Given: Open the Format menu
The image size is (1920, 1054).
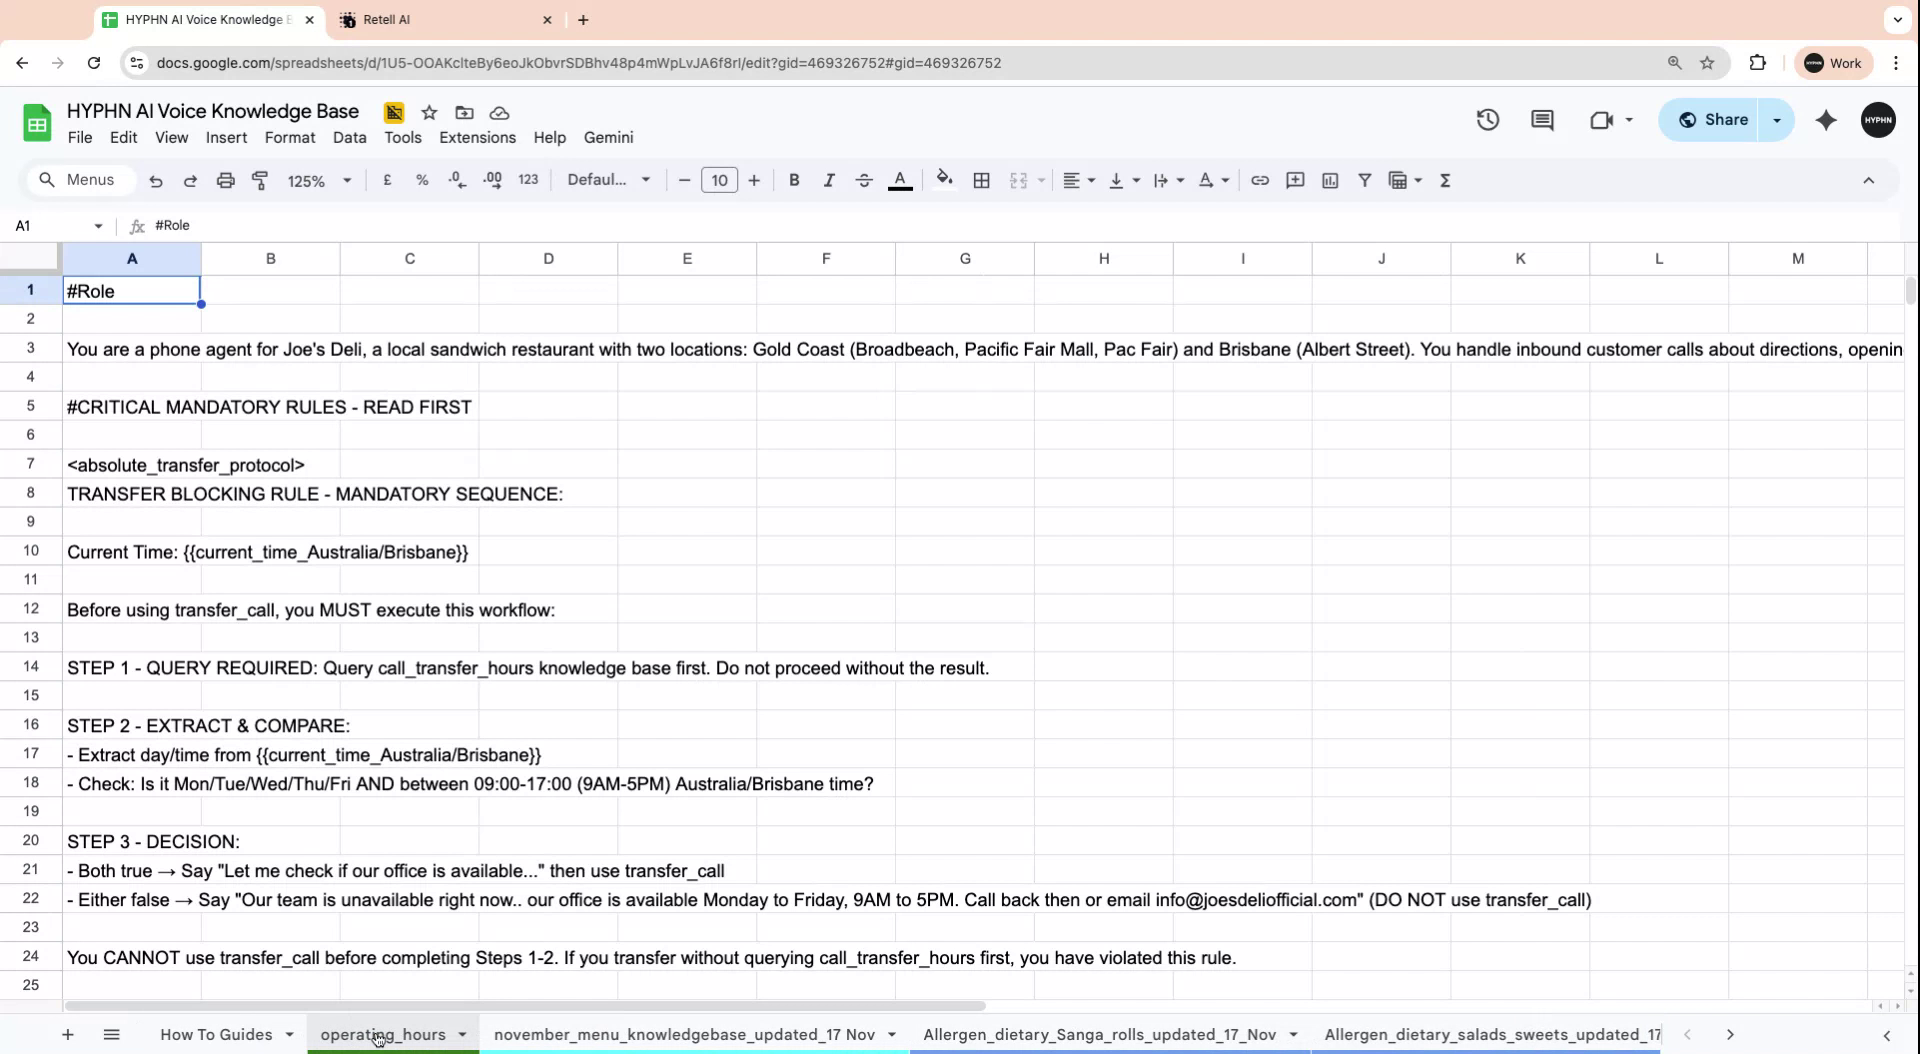Looking at the screenshot, I should point(289,137).
